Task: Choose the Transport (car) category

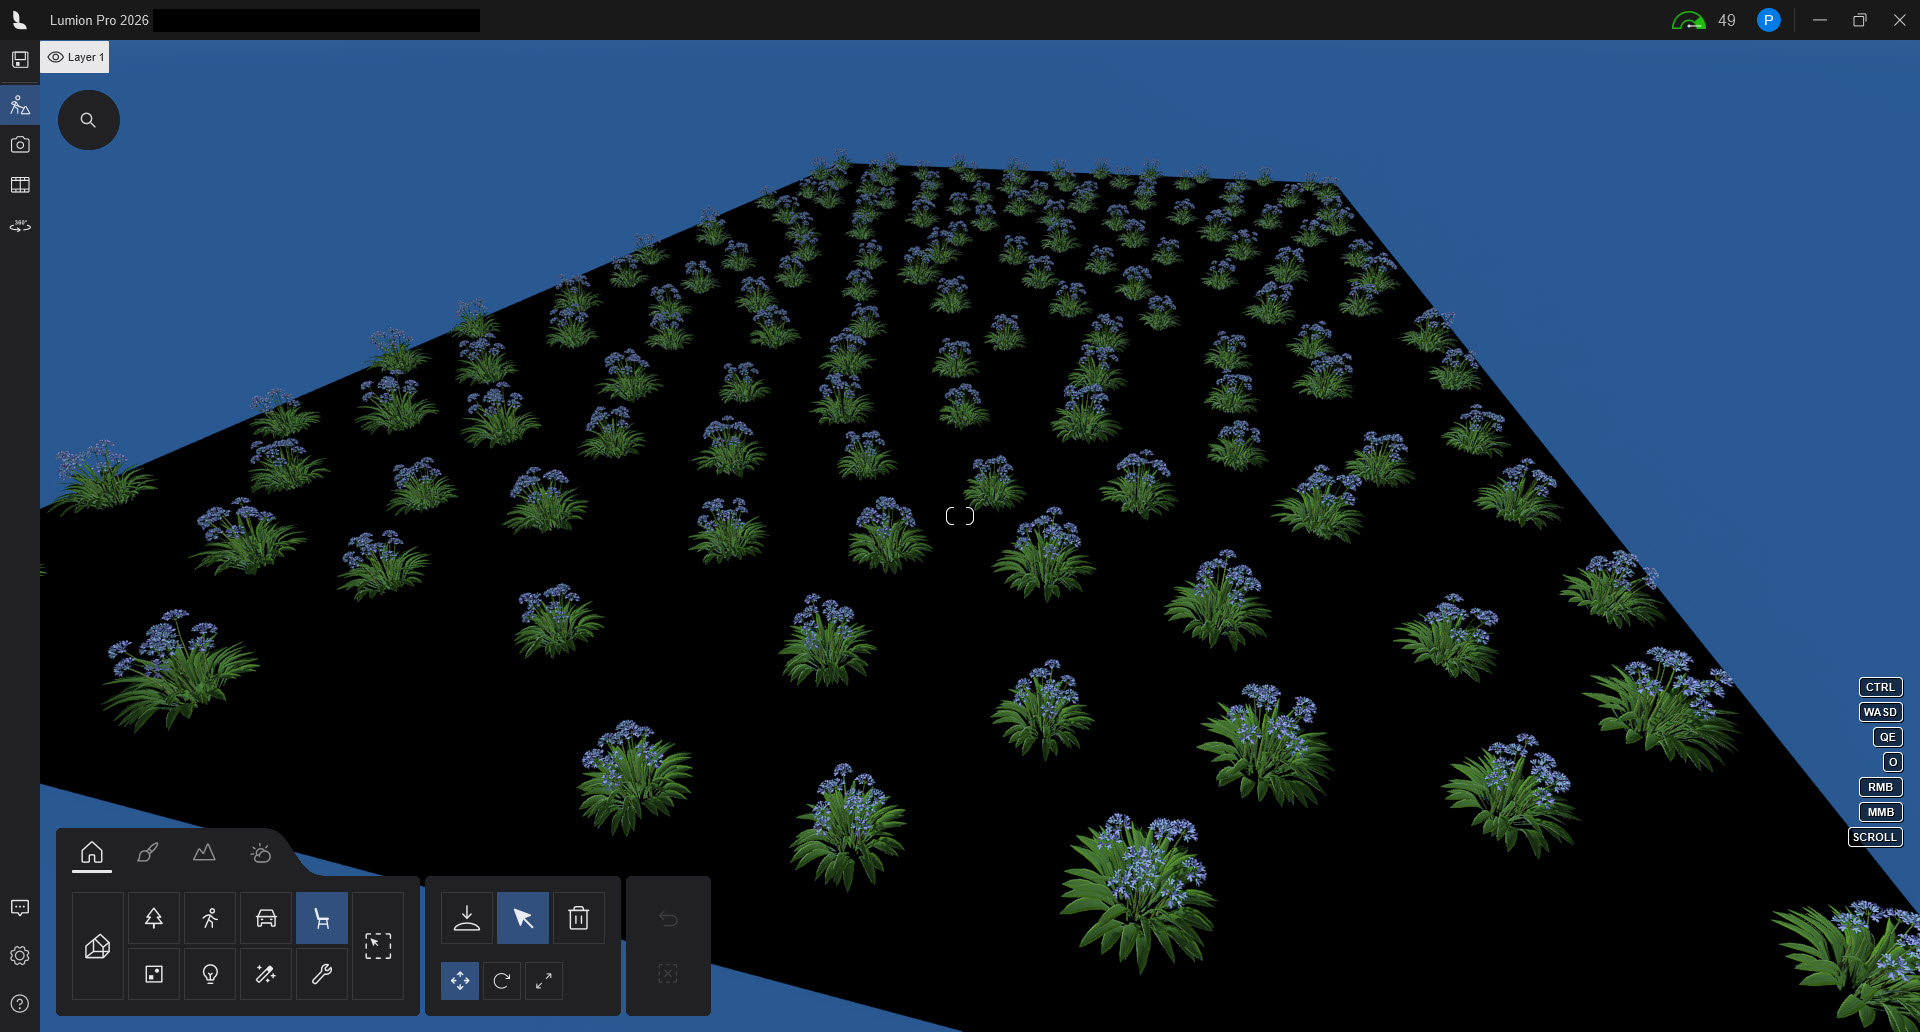Action: 266,918
